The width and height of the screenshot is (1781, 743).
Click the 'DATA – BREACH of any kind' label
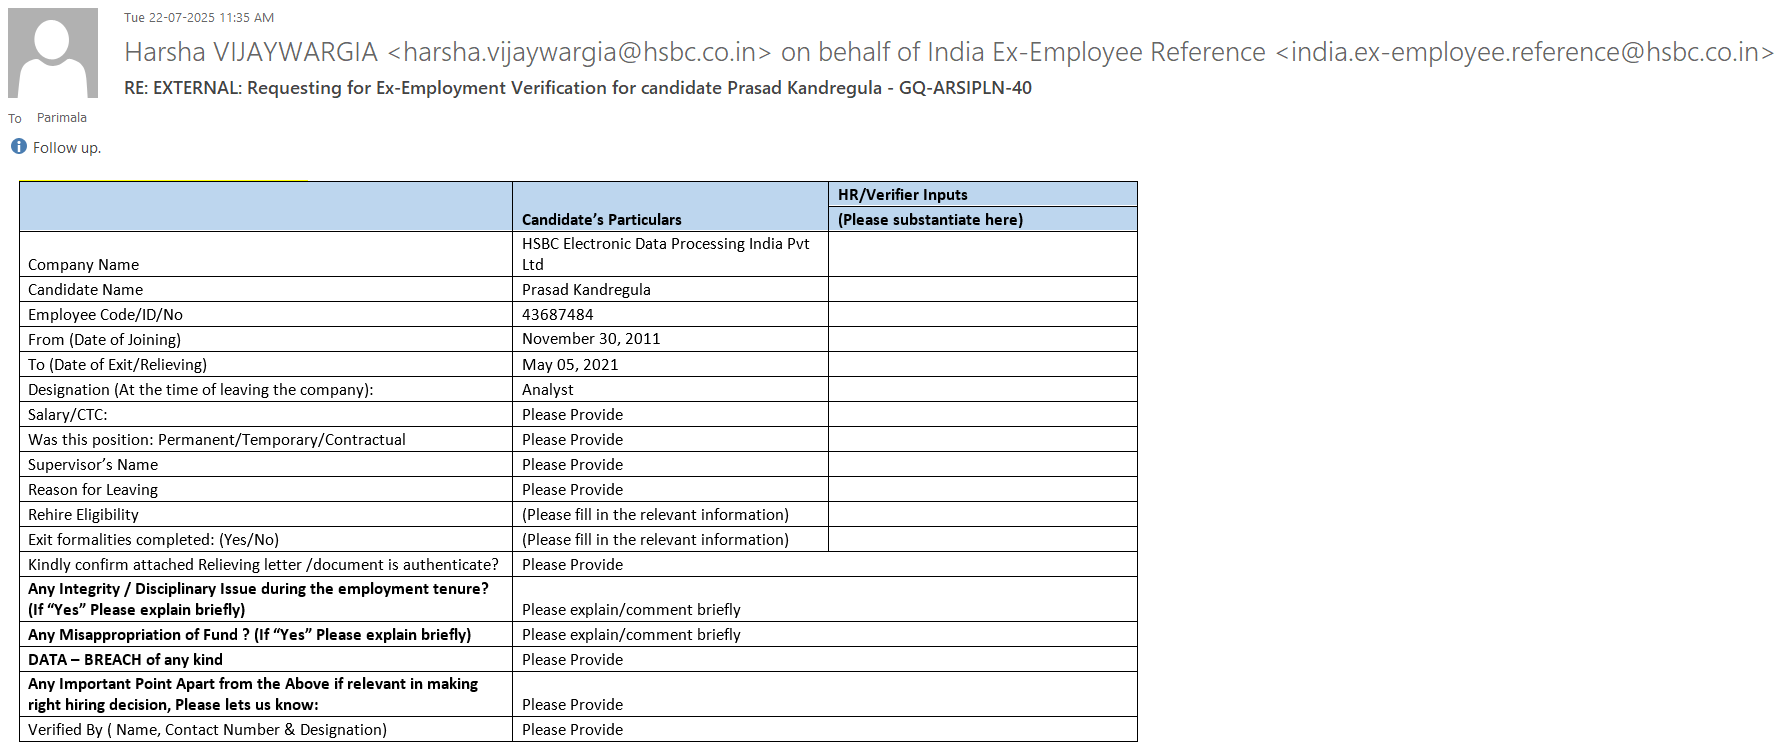tap(126, 660)
